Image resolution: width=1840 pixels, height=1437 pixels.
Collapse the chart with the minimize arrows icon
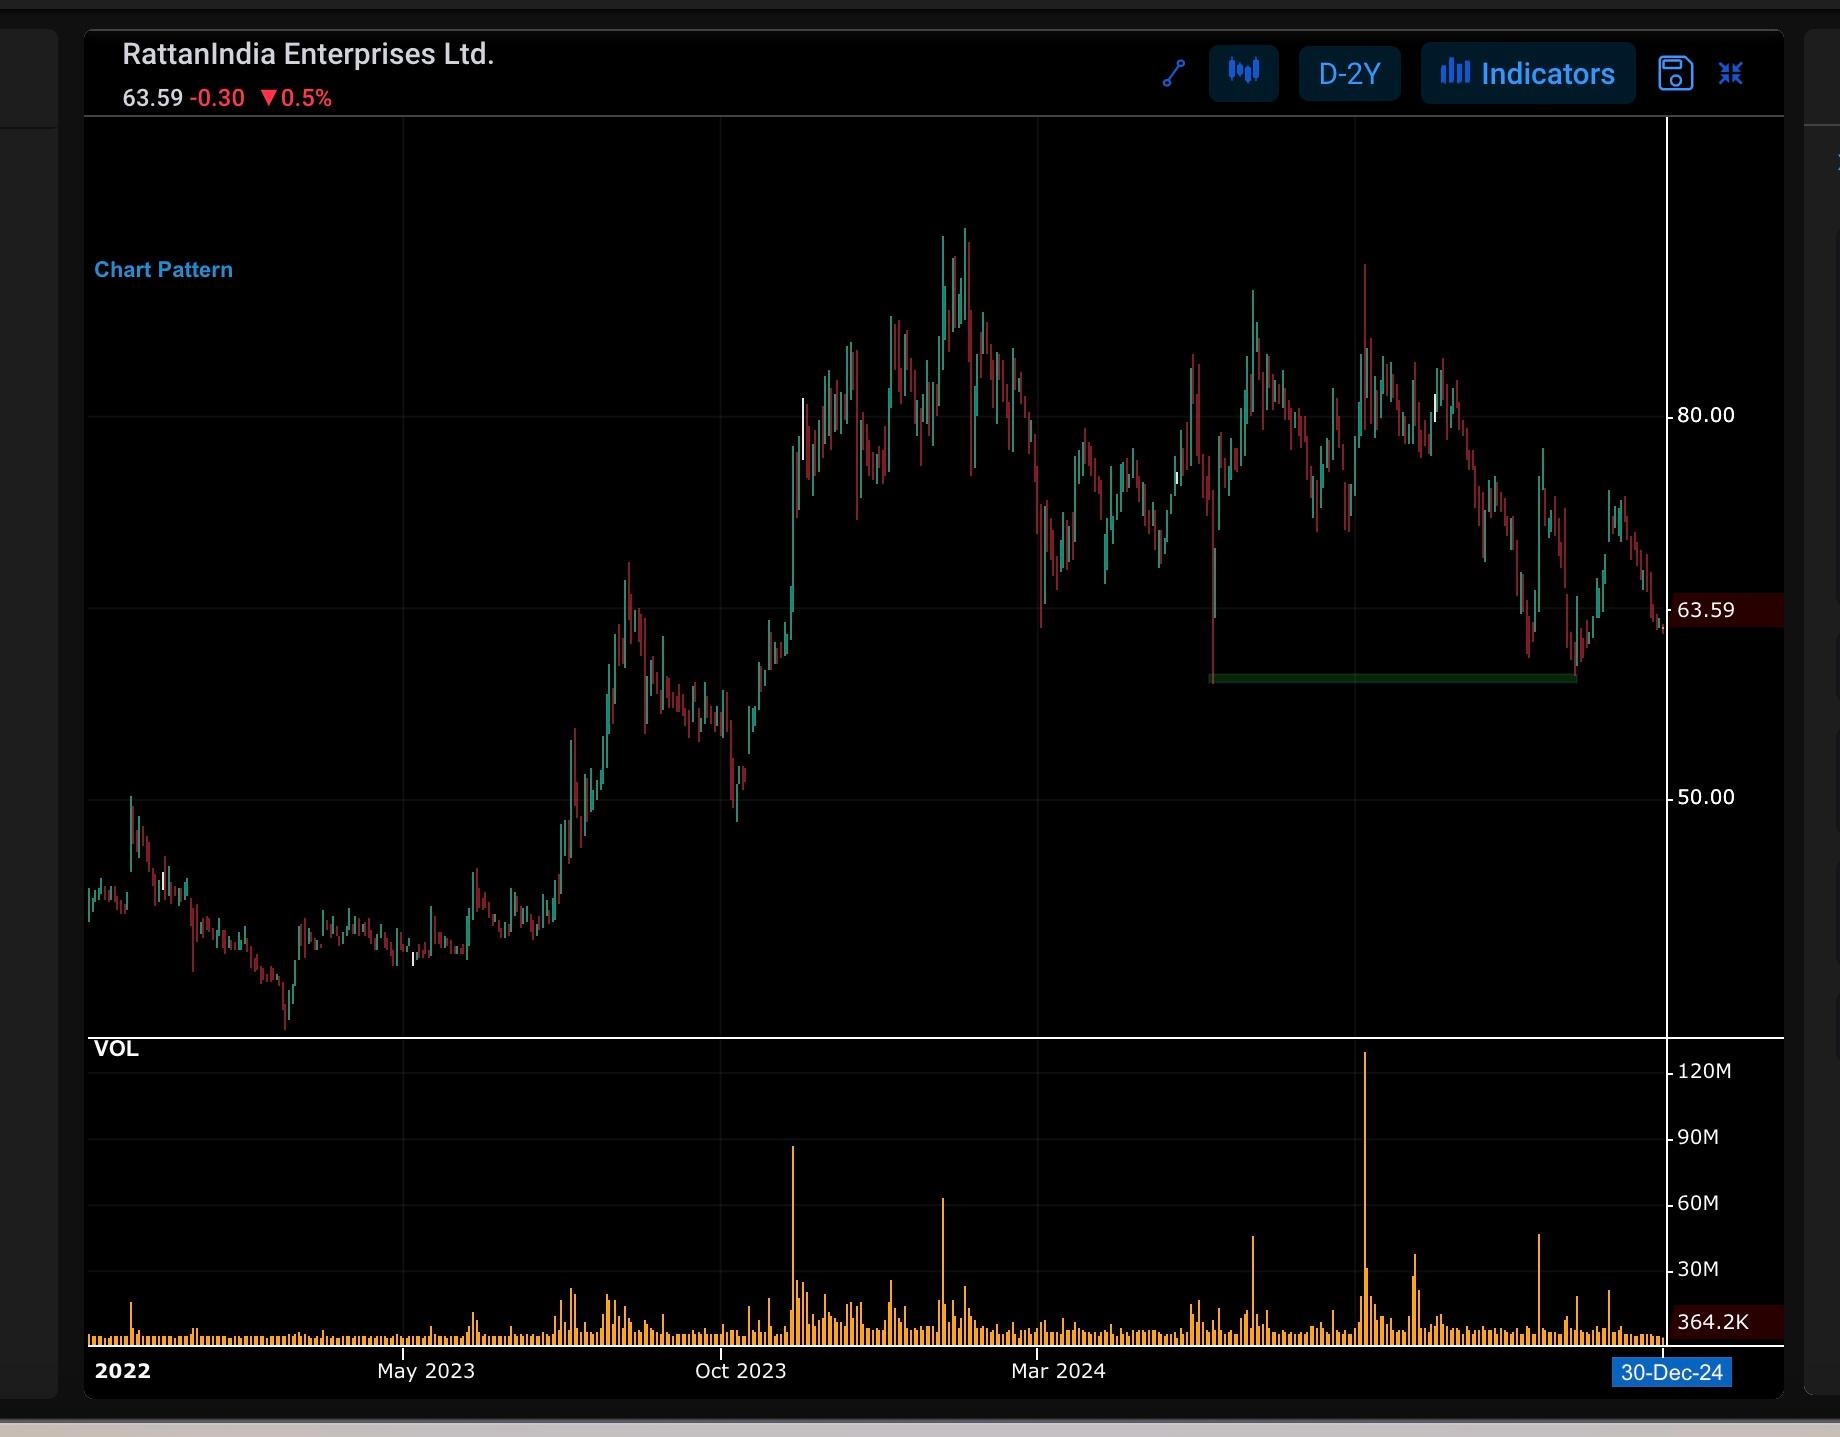tap(1731, 73)
